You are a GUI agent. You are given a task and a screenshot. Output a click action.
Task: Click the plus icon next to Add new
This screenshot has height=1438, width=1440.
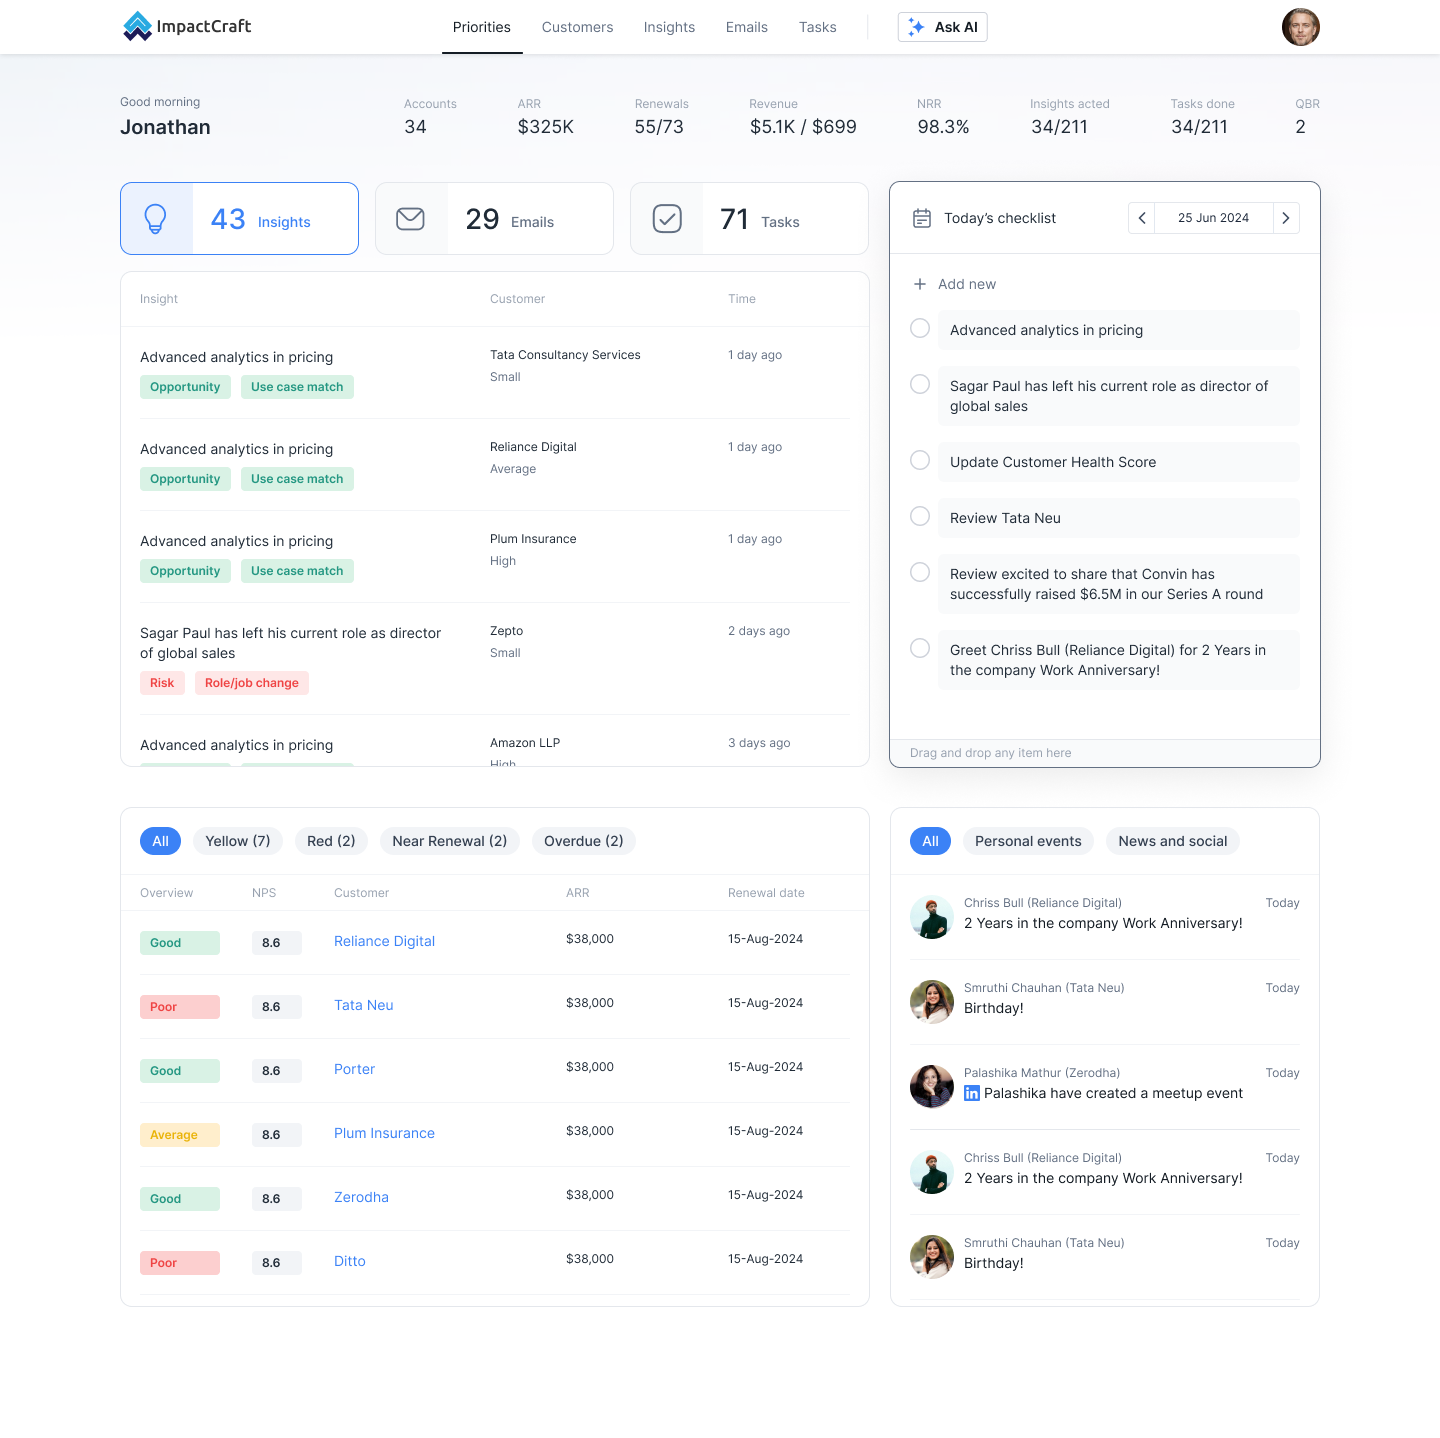(920, 284)
